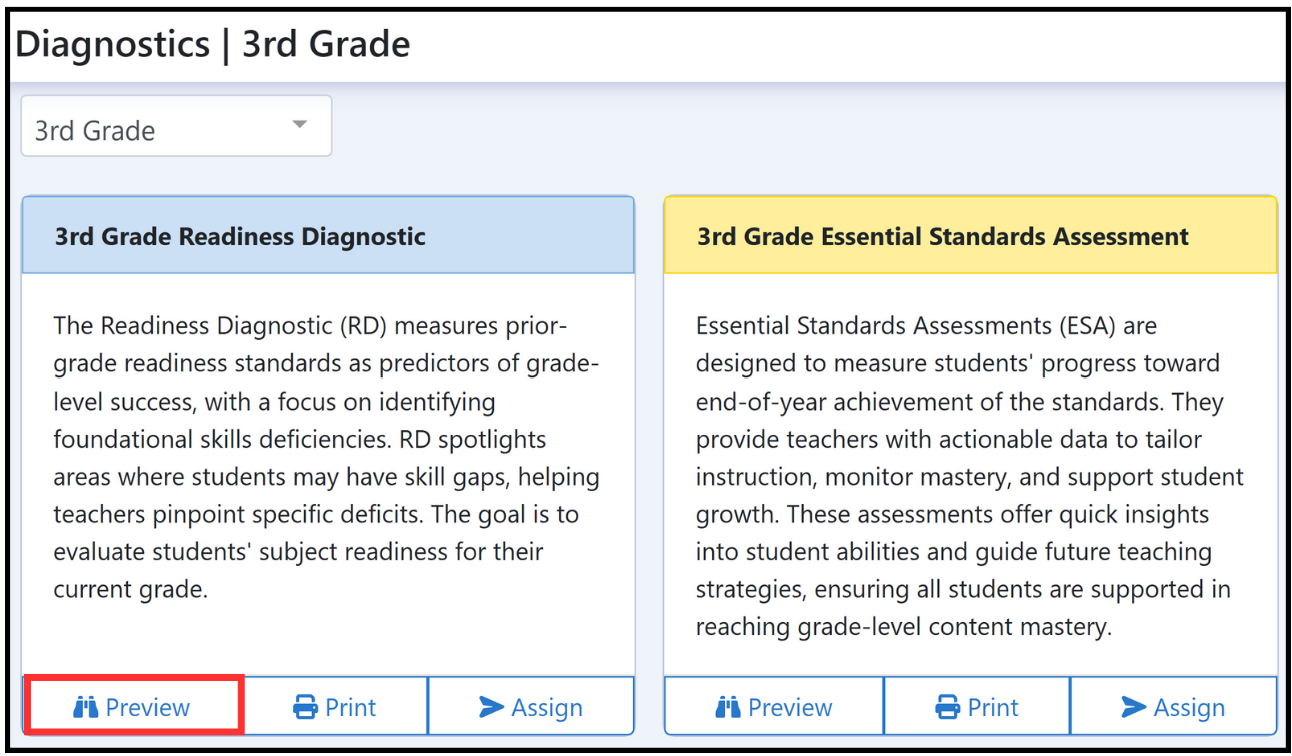Image resolution: width=1292 pixels, height=756 pixels.
Task: Preview the 3rd Grade Readiness Diagnostic
Action: [x=133, y=707]
